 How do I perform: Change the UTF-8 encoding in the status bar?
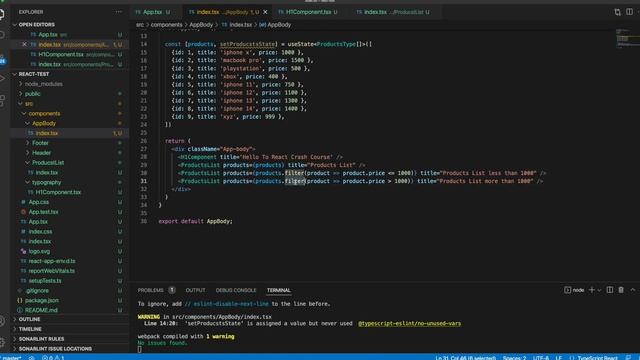[x=541, y=358]
